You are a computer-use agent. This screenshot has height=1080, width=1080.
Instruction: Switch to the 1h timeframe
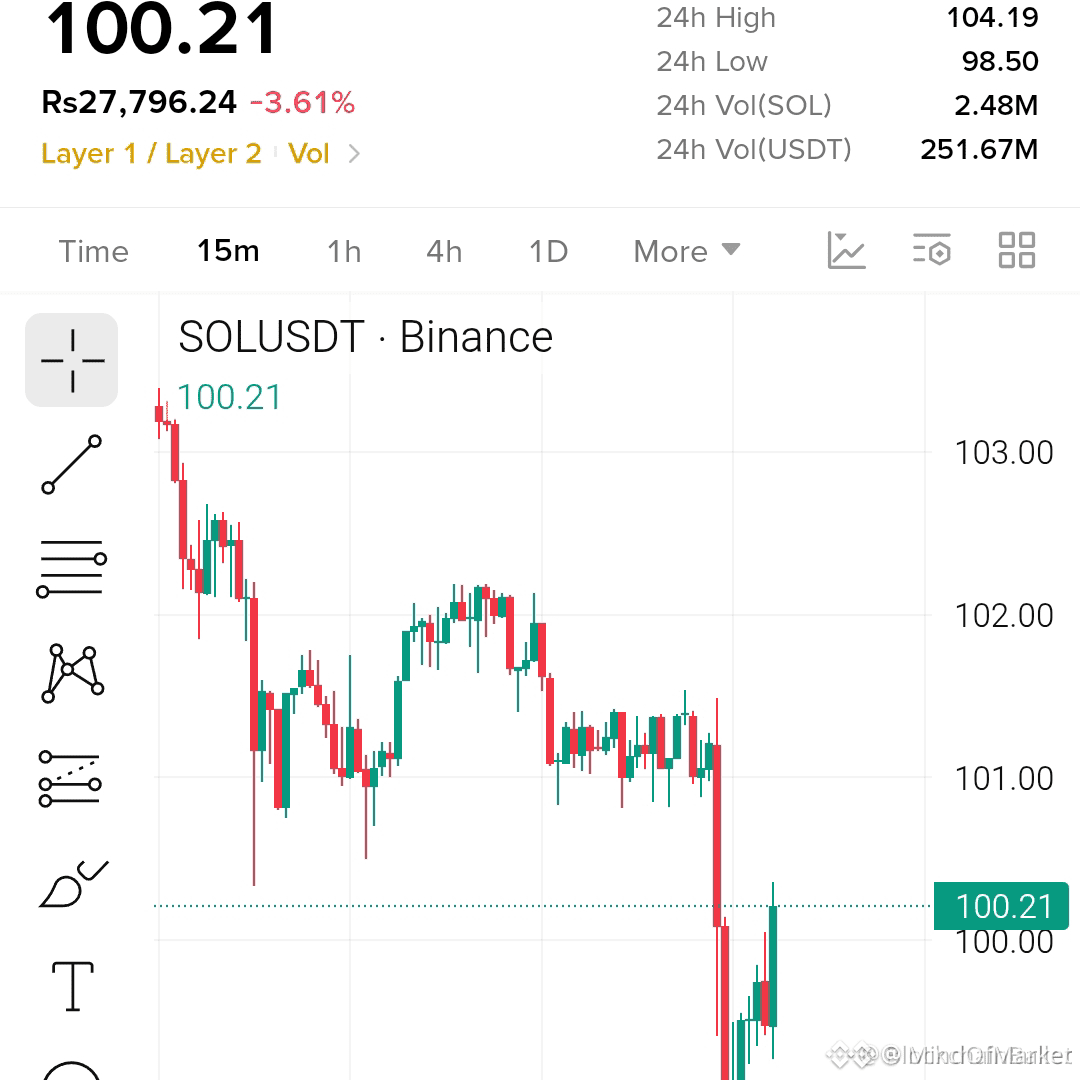pyautogui.click(x=344, y=251)
